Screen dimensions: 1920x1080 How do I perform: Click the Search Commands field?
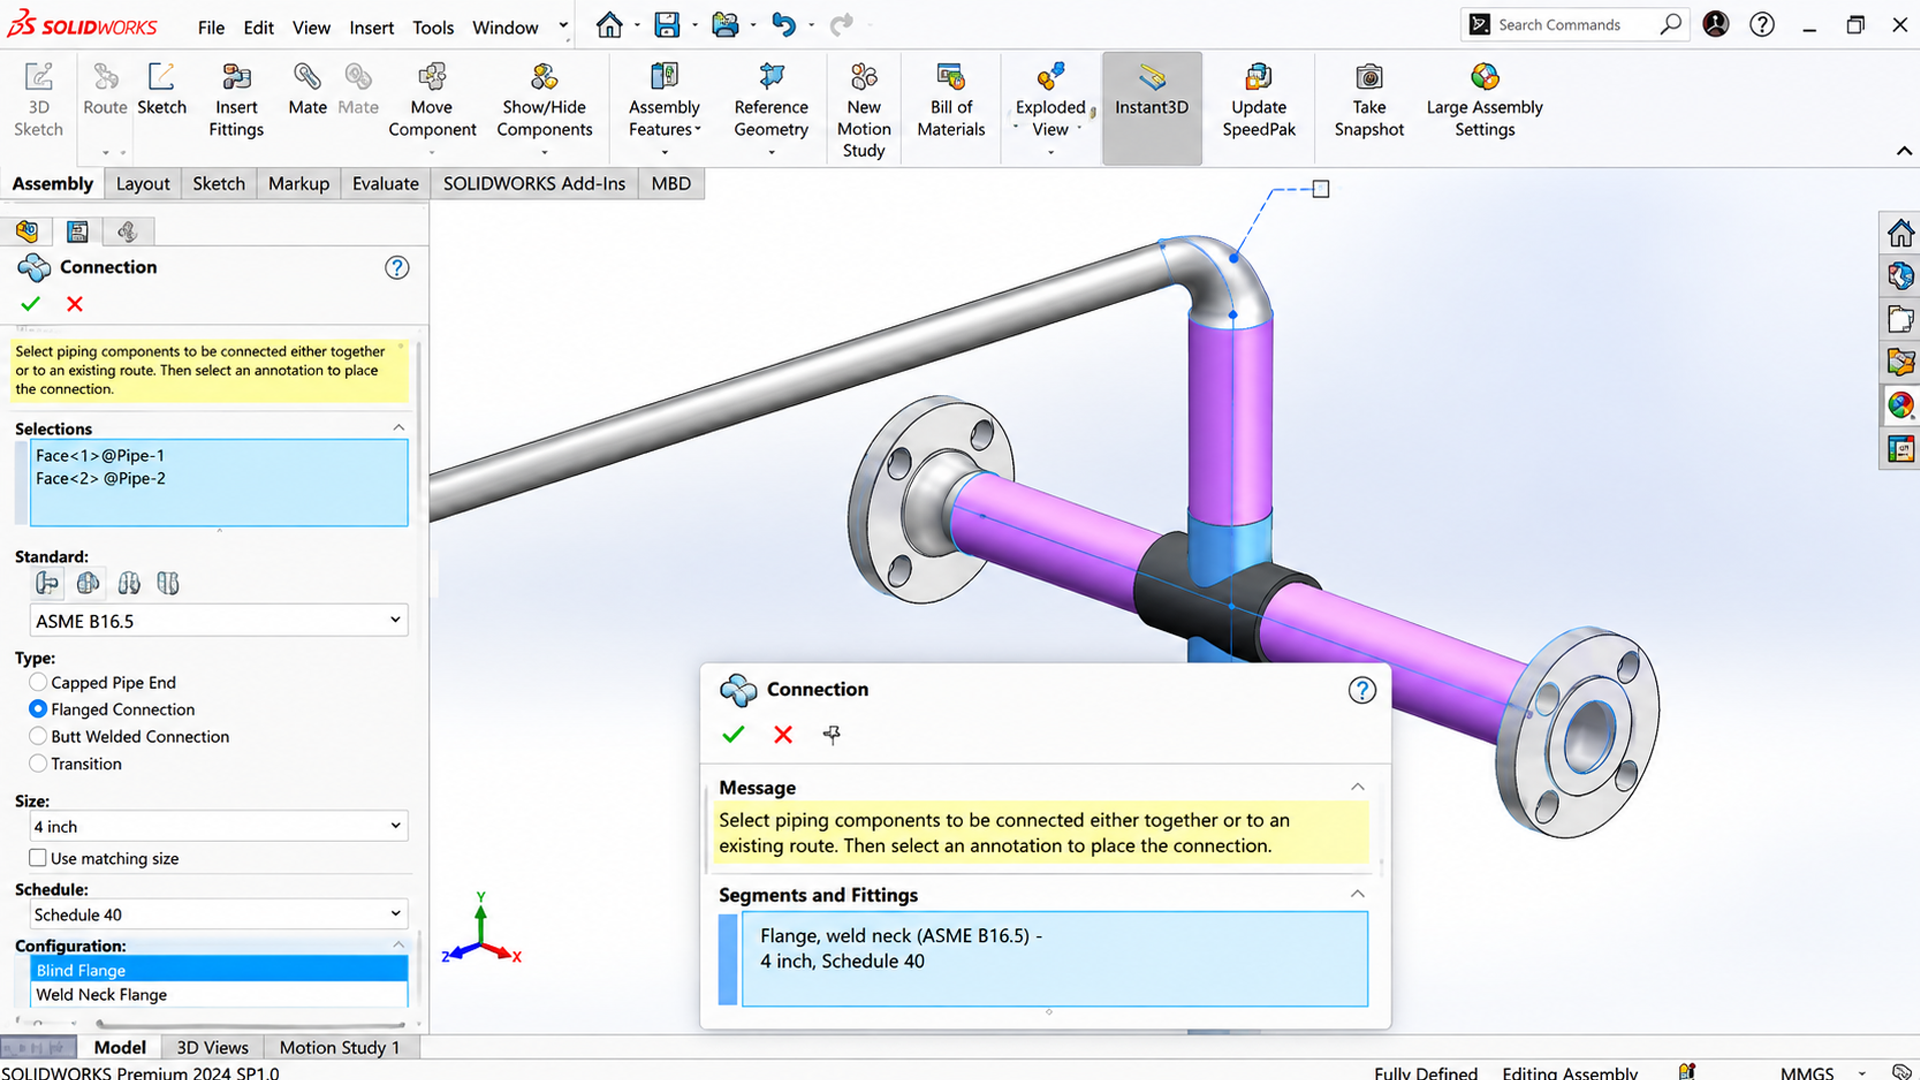(x=1574, y=25)
